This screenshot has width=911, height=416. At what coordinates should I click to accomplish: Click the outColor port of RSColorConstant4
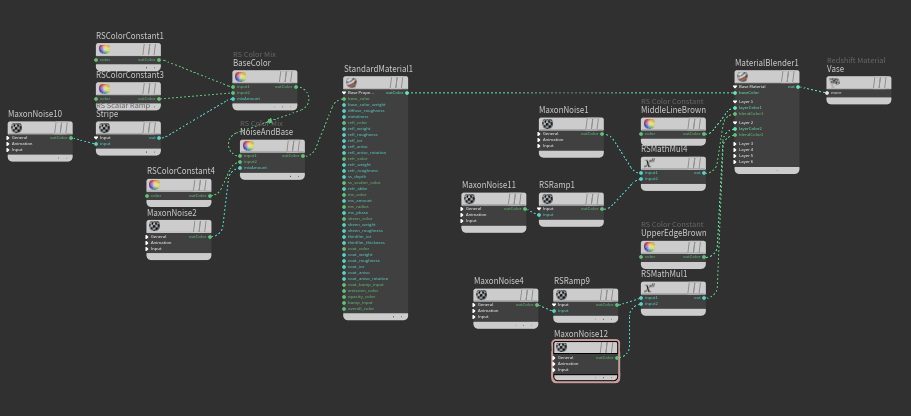pyautogui.click(x=211, y=196)
